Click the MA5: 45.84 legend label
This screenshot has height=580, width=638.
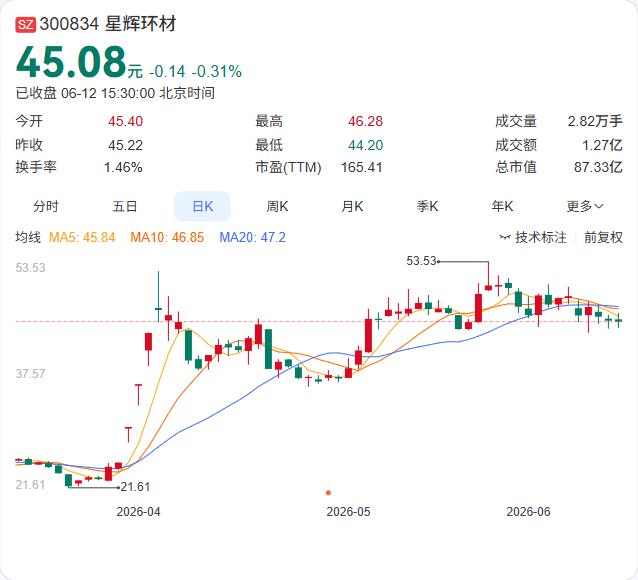click(x=82, y=237)
